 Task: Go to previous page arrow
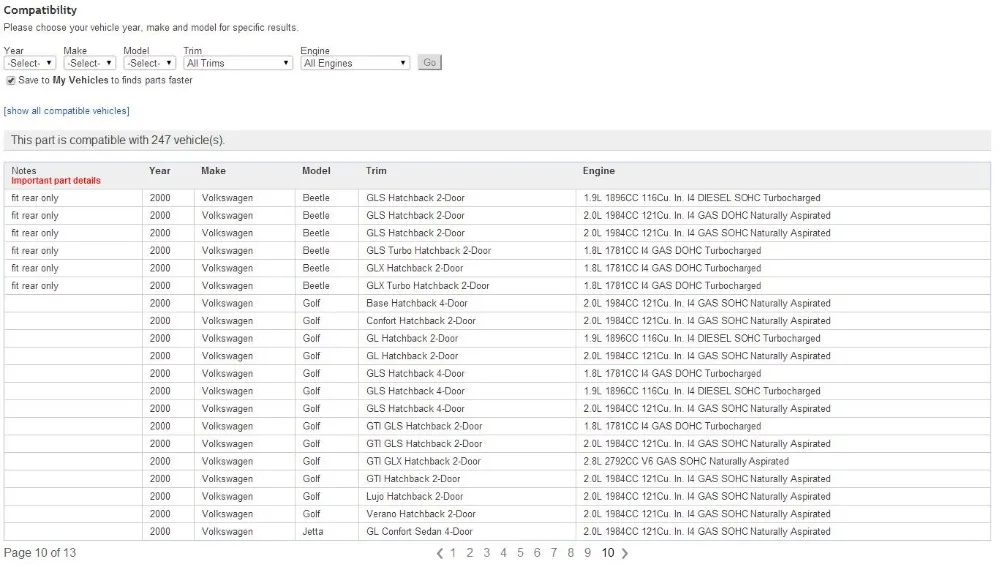coord(439,554)
